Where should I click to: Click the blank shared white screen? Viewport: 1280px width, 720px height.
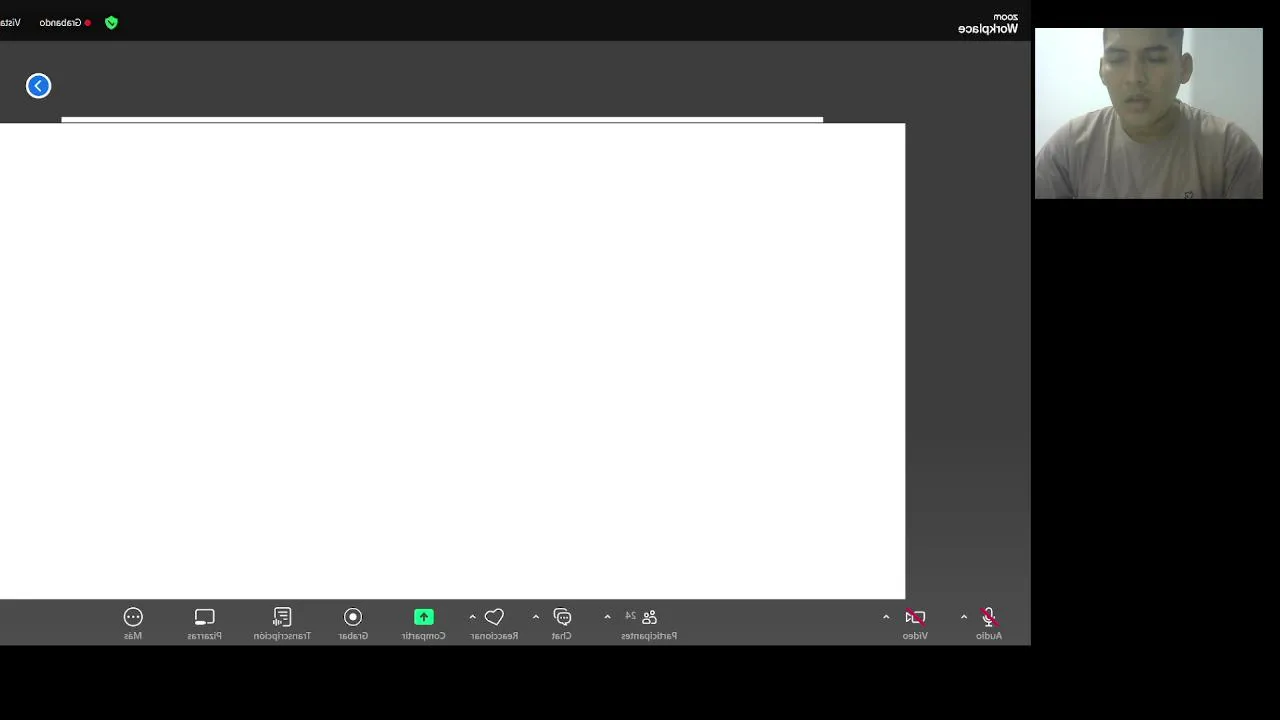(x=452, y=361)
